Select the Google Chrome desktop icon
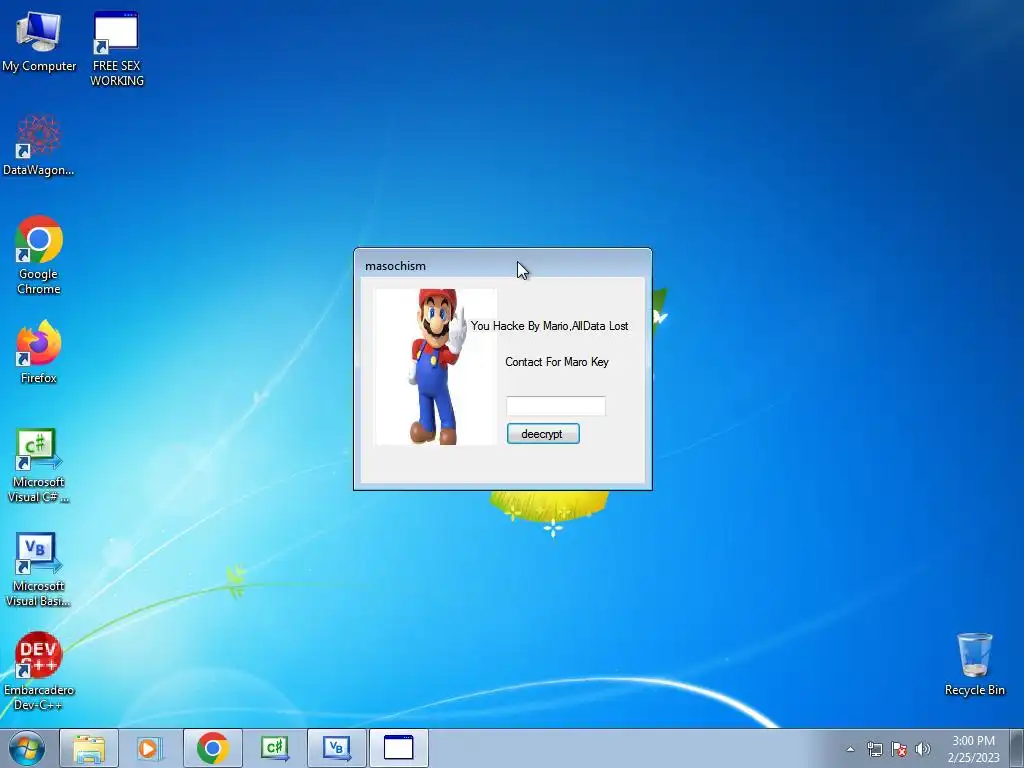Screen dimensions: 1024x768 (39, 255)
